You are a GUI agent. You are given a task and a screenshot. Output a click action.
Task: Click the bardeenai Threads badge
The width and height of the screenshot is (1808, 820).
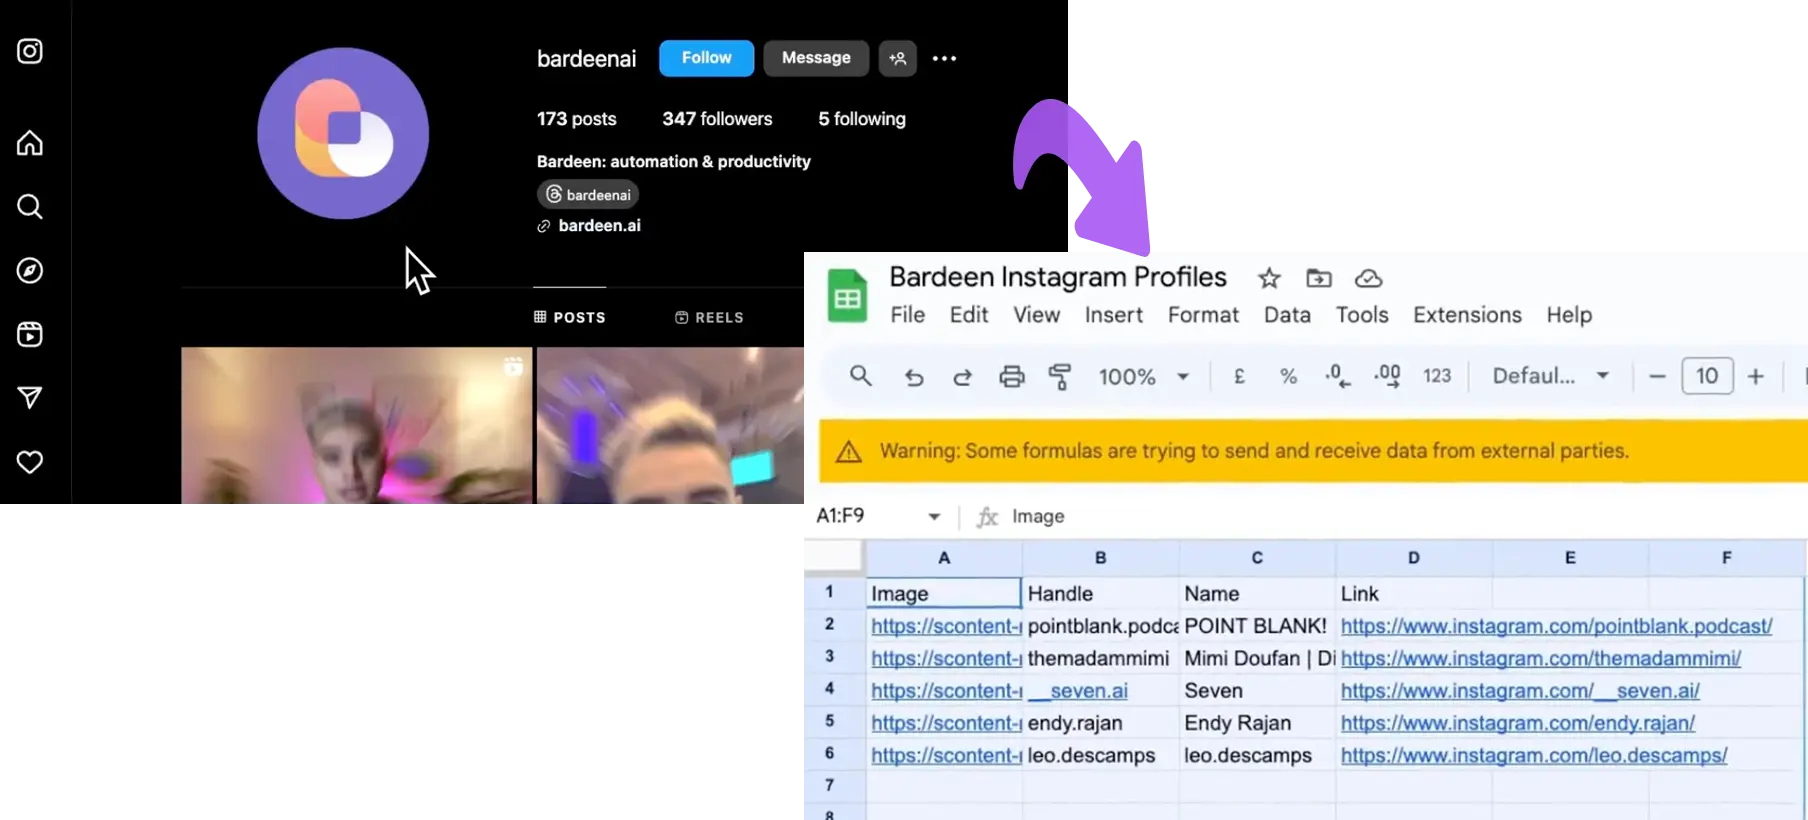pyautogui.click(x=588, y=194)
